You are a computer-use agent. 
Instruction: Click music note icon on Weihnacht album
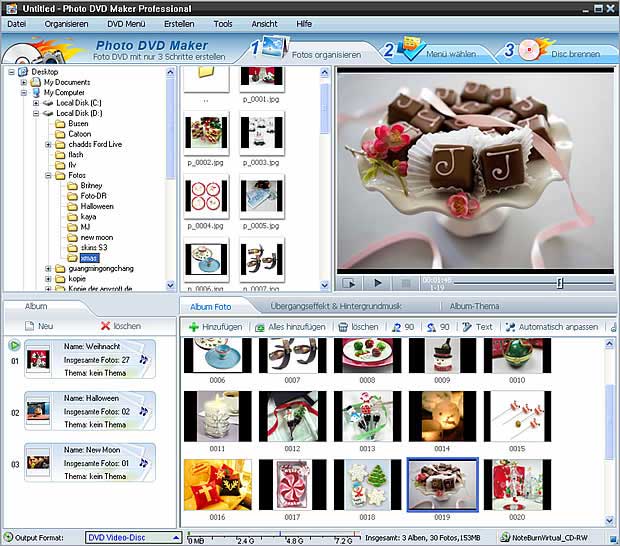144,359
